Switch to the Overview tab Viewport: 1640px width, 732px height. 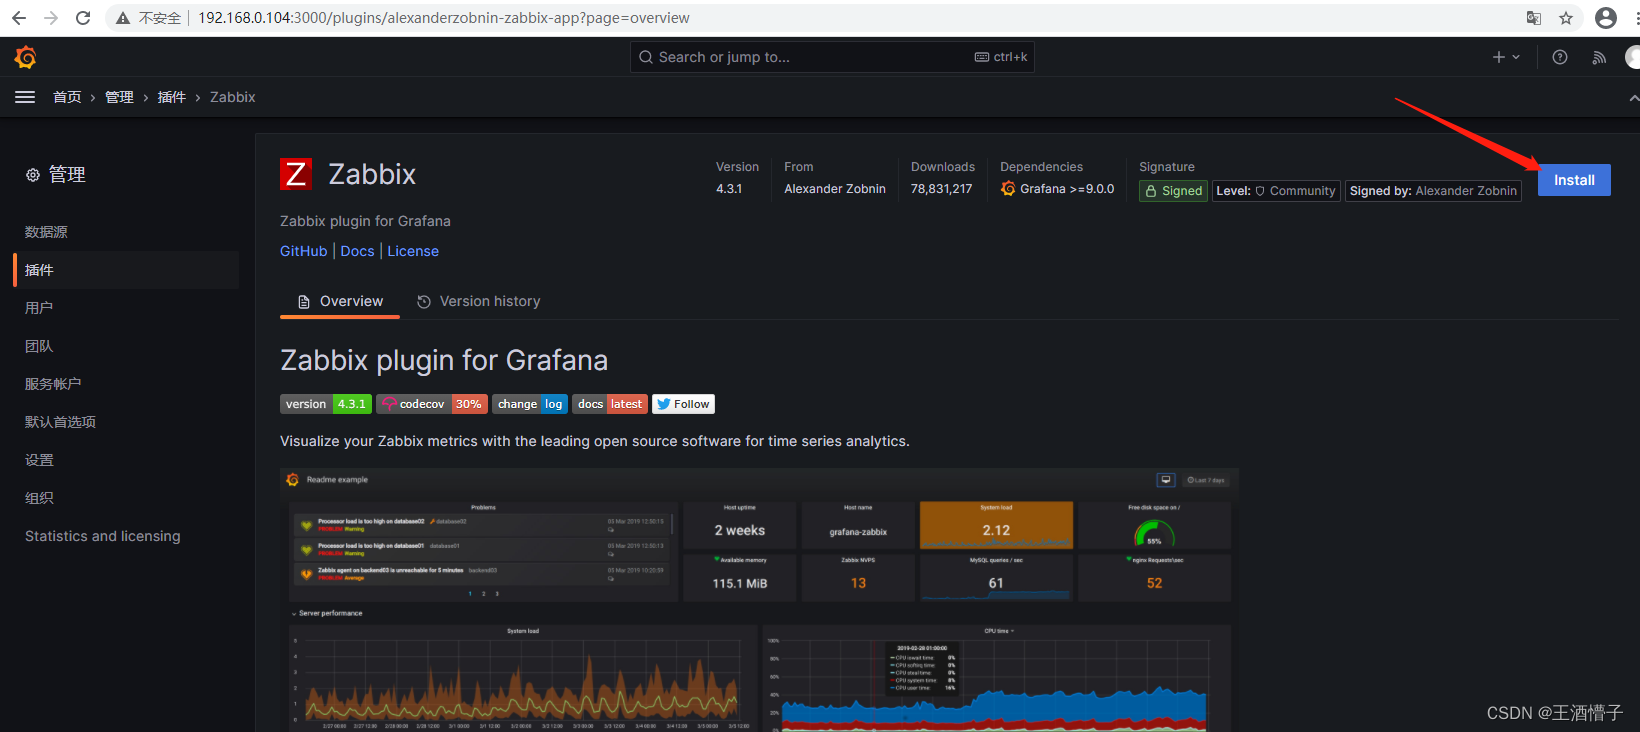(340, 301)
